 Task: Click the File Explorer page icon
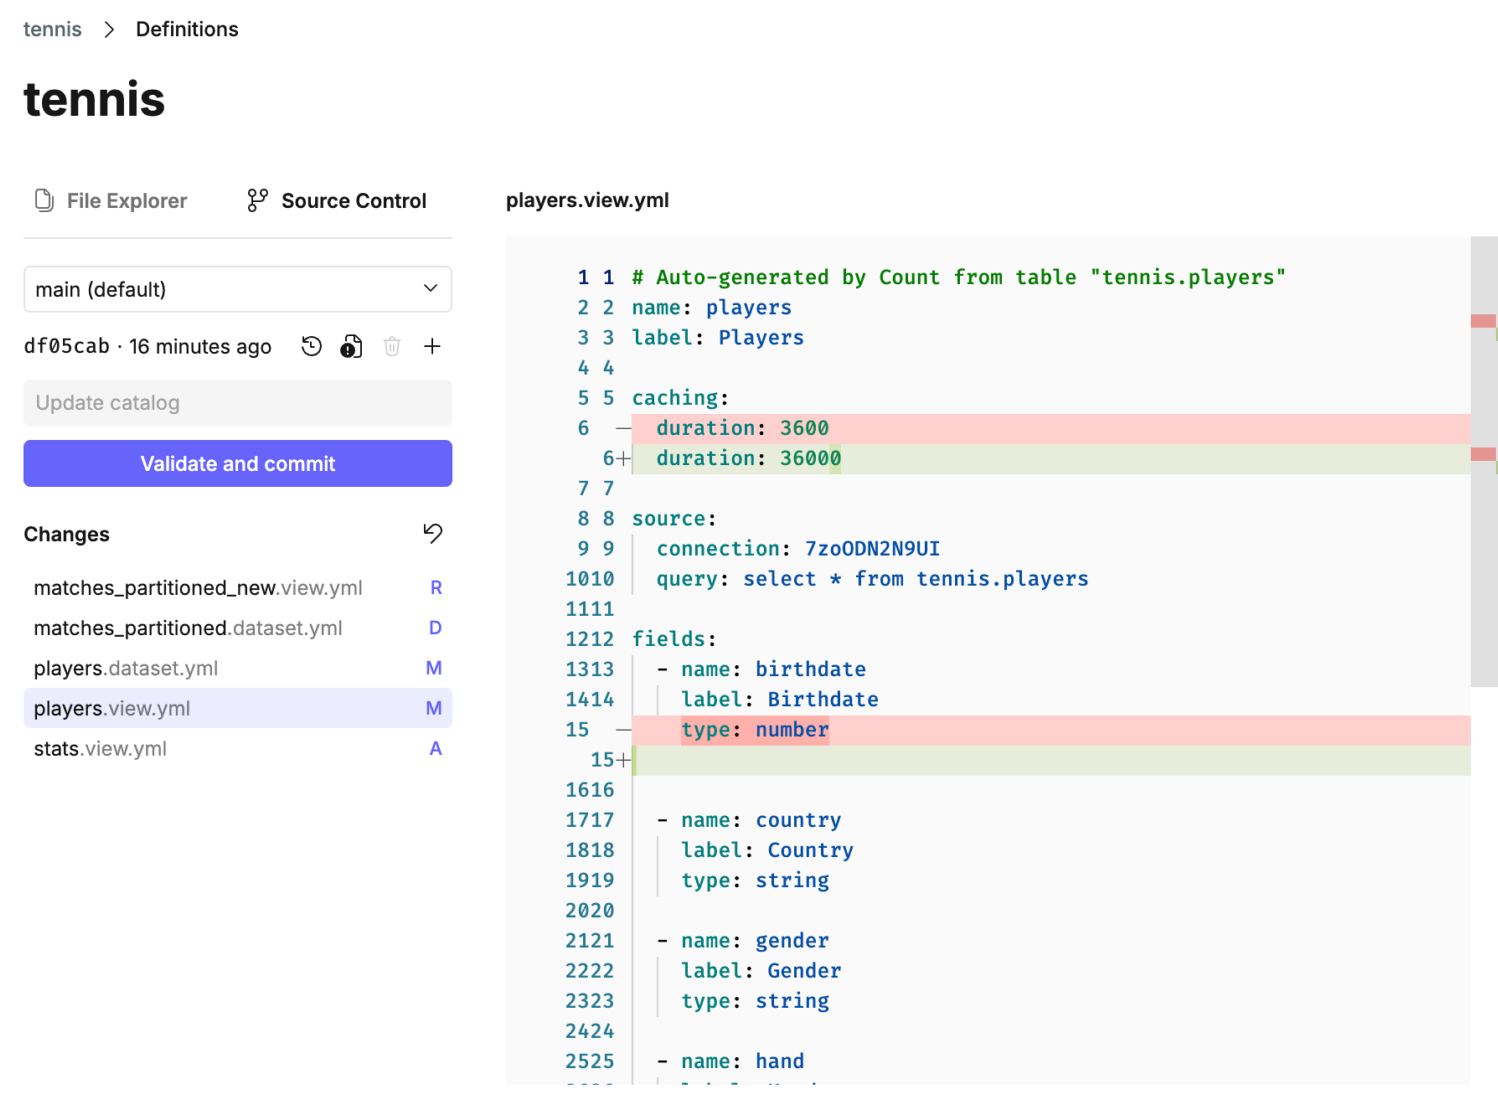pyautogui.click(x=44, y=200)
